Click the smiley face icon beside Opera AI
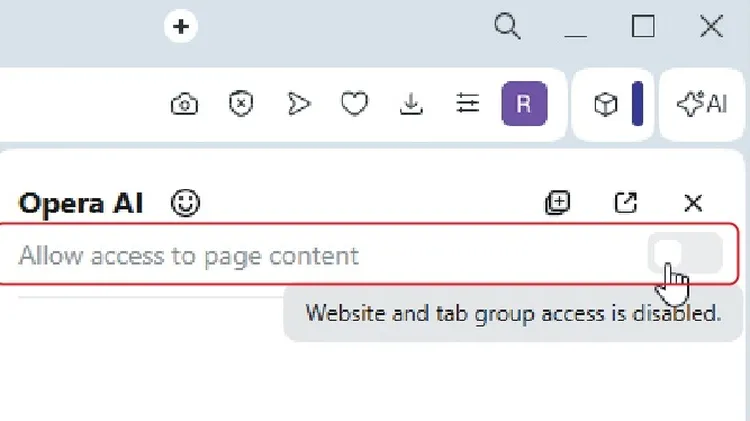This screenshot has height=421, width=750. tap(185, 203)
